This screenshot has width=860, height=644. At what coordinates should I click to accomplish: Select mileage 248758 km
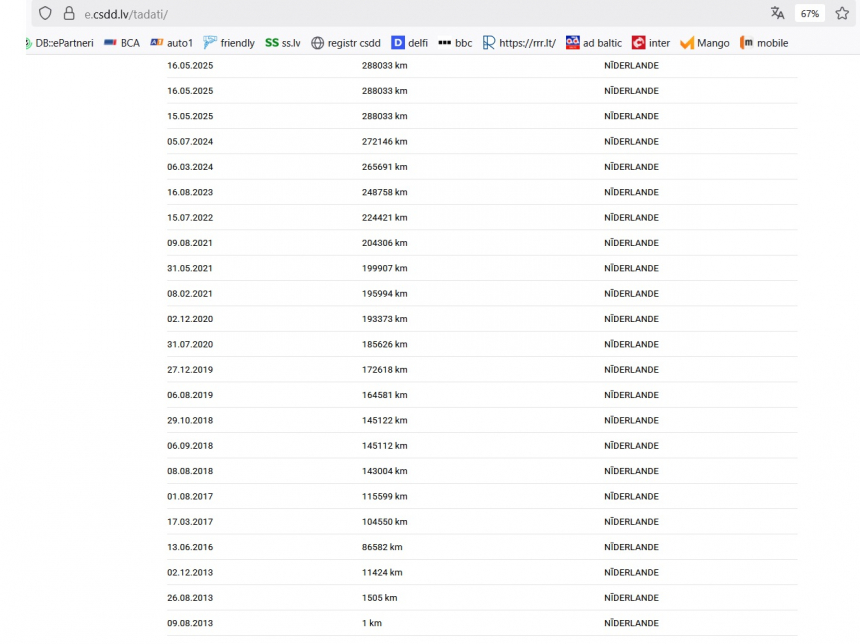[384, 192]
